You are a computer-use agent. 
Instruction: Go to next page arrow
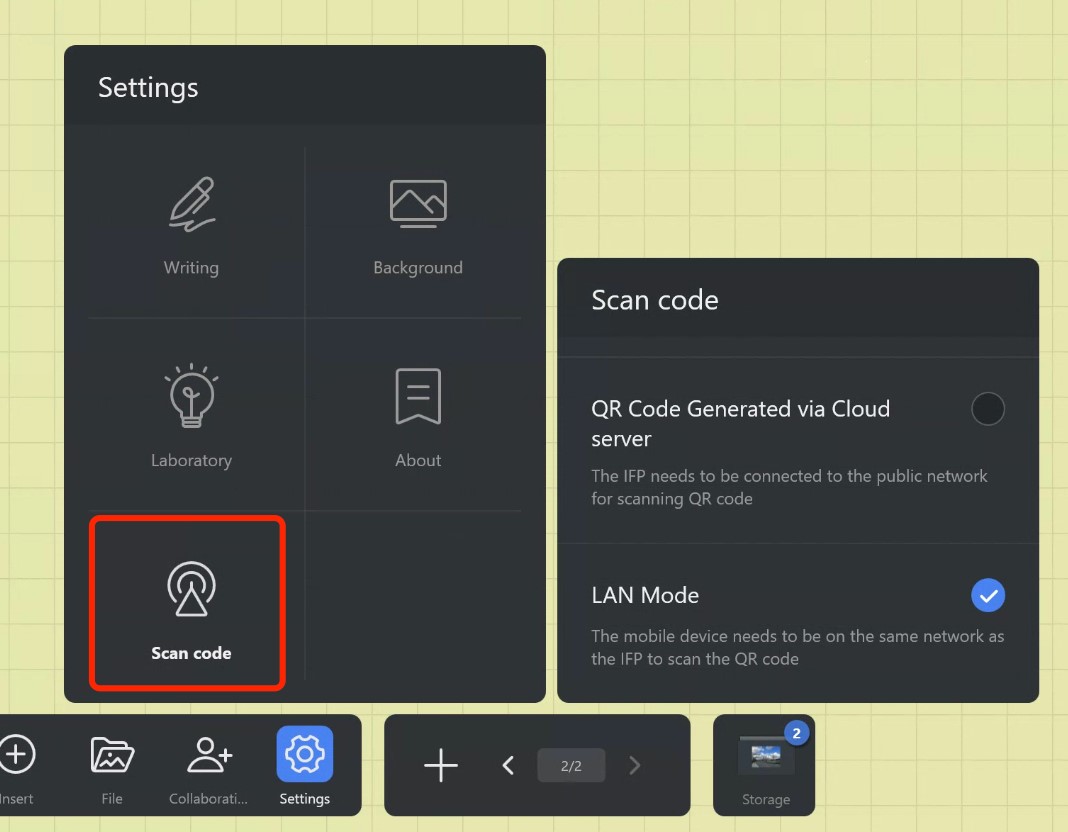coord(634,766)
